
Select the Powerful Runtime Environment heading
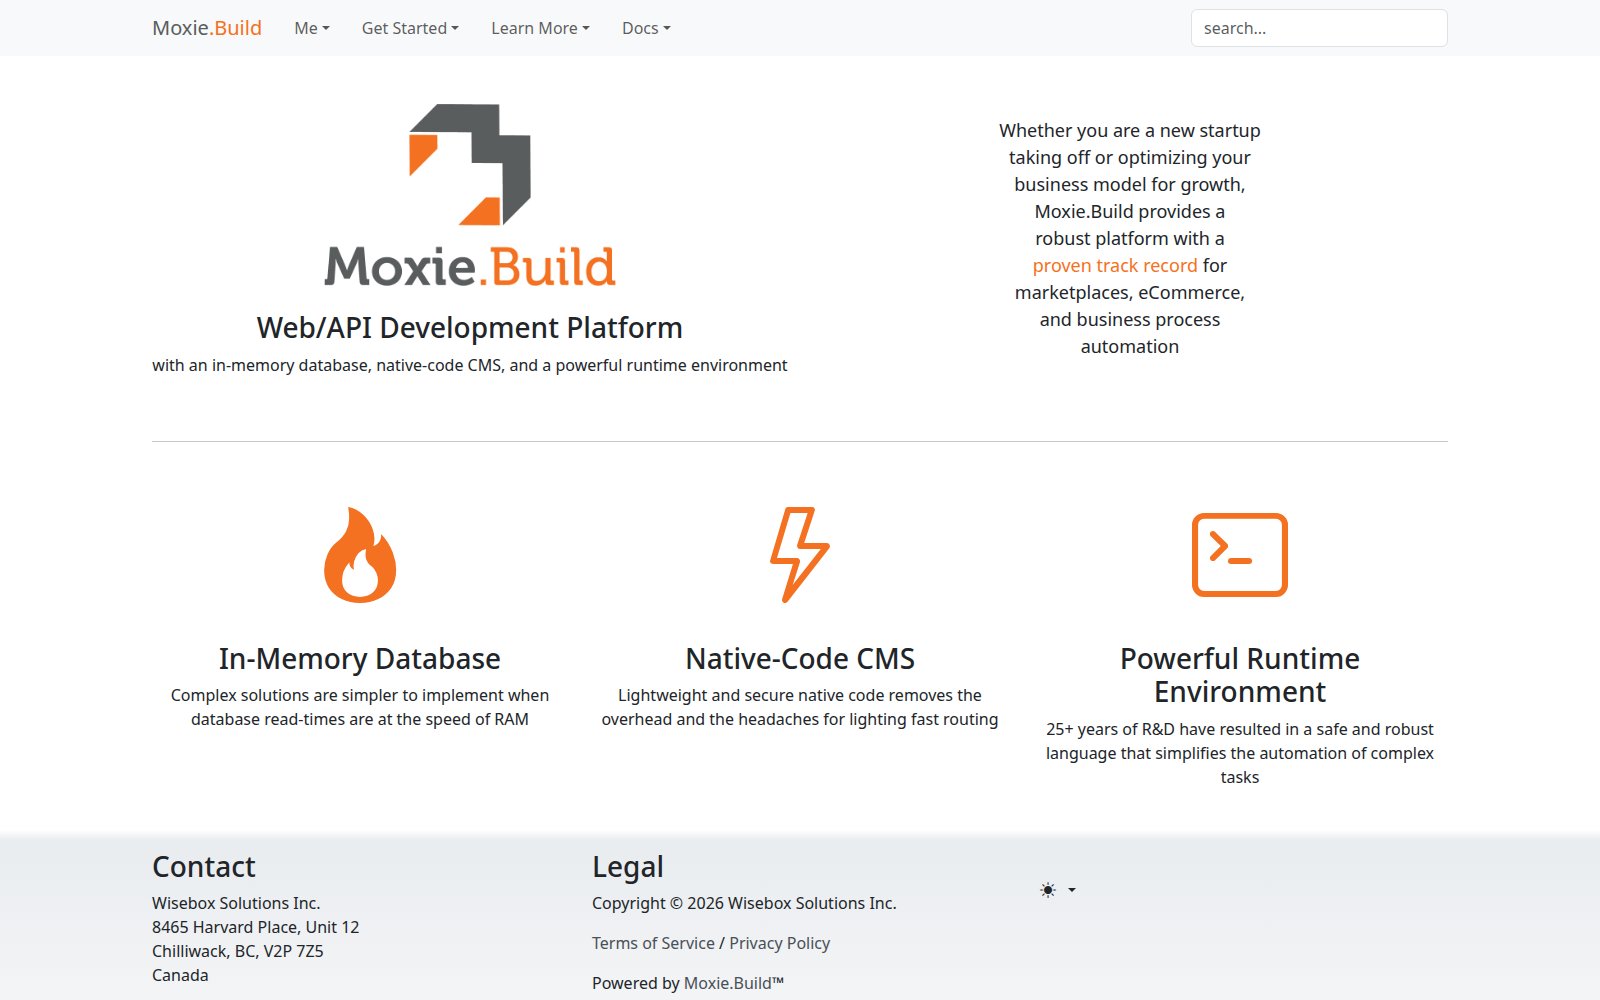pos(1240,675)
